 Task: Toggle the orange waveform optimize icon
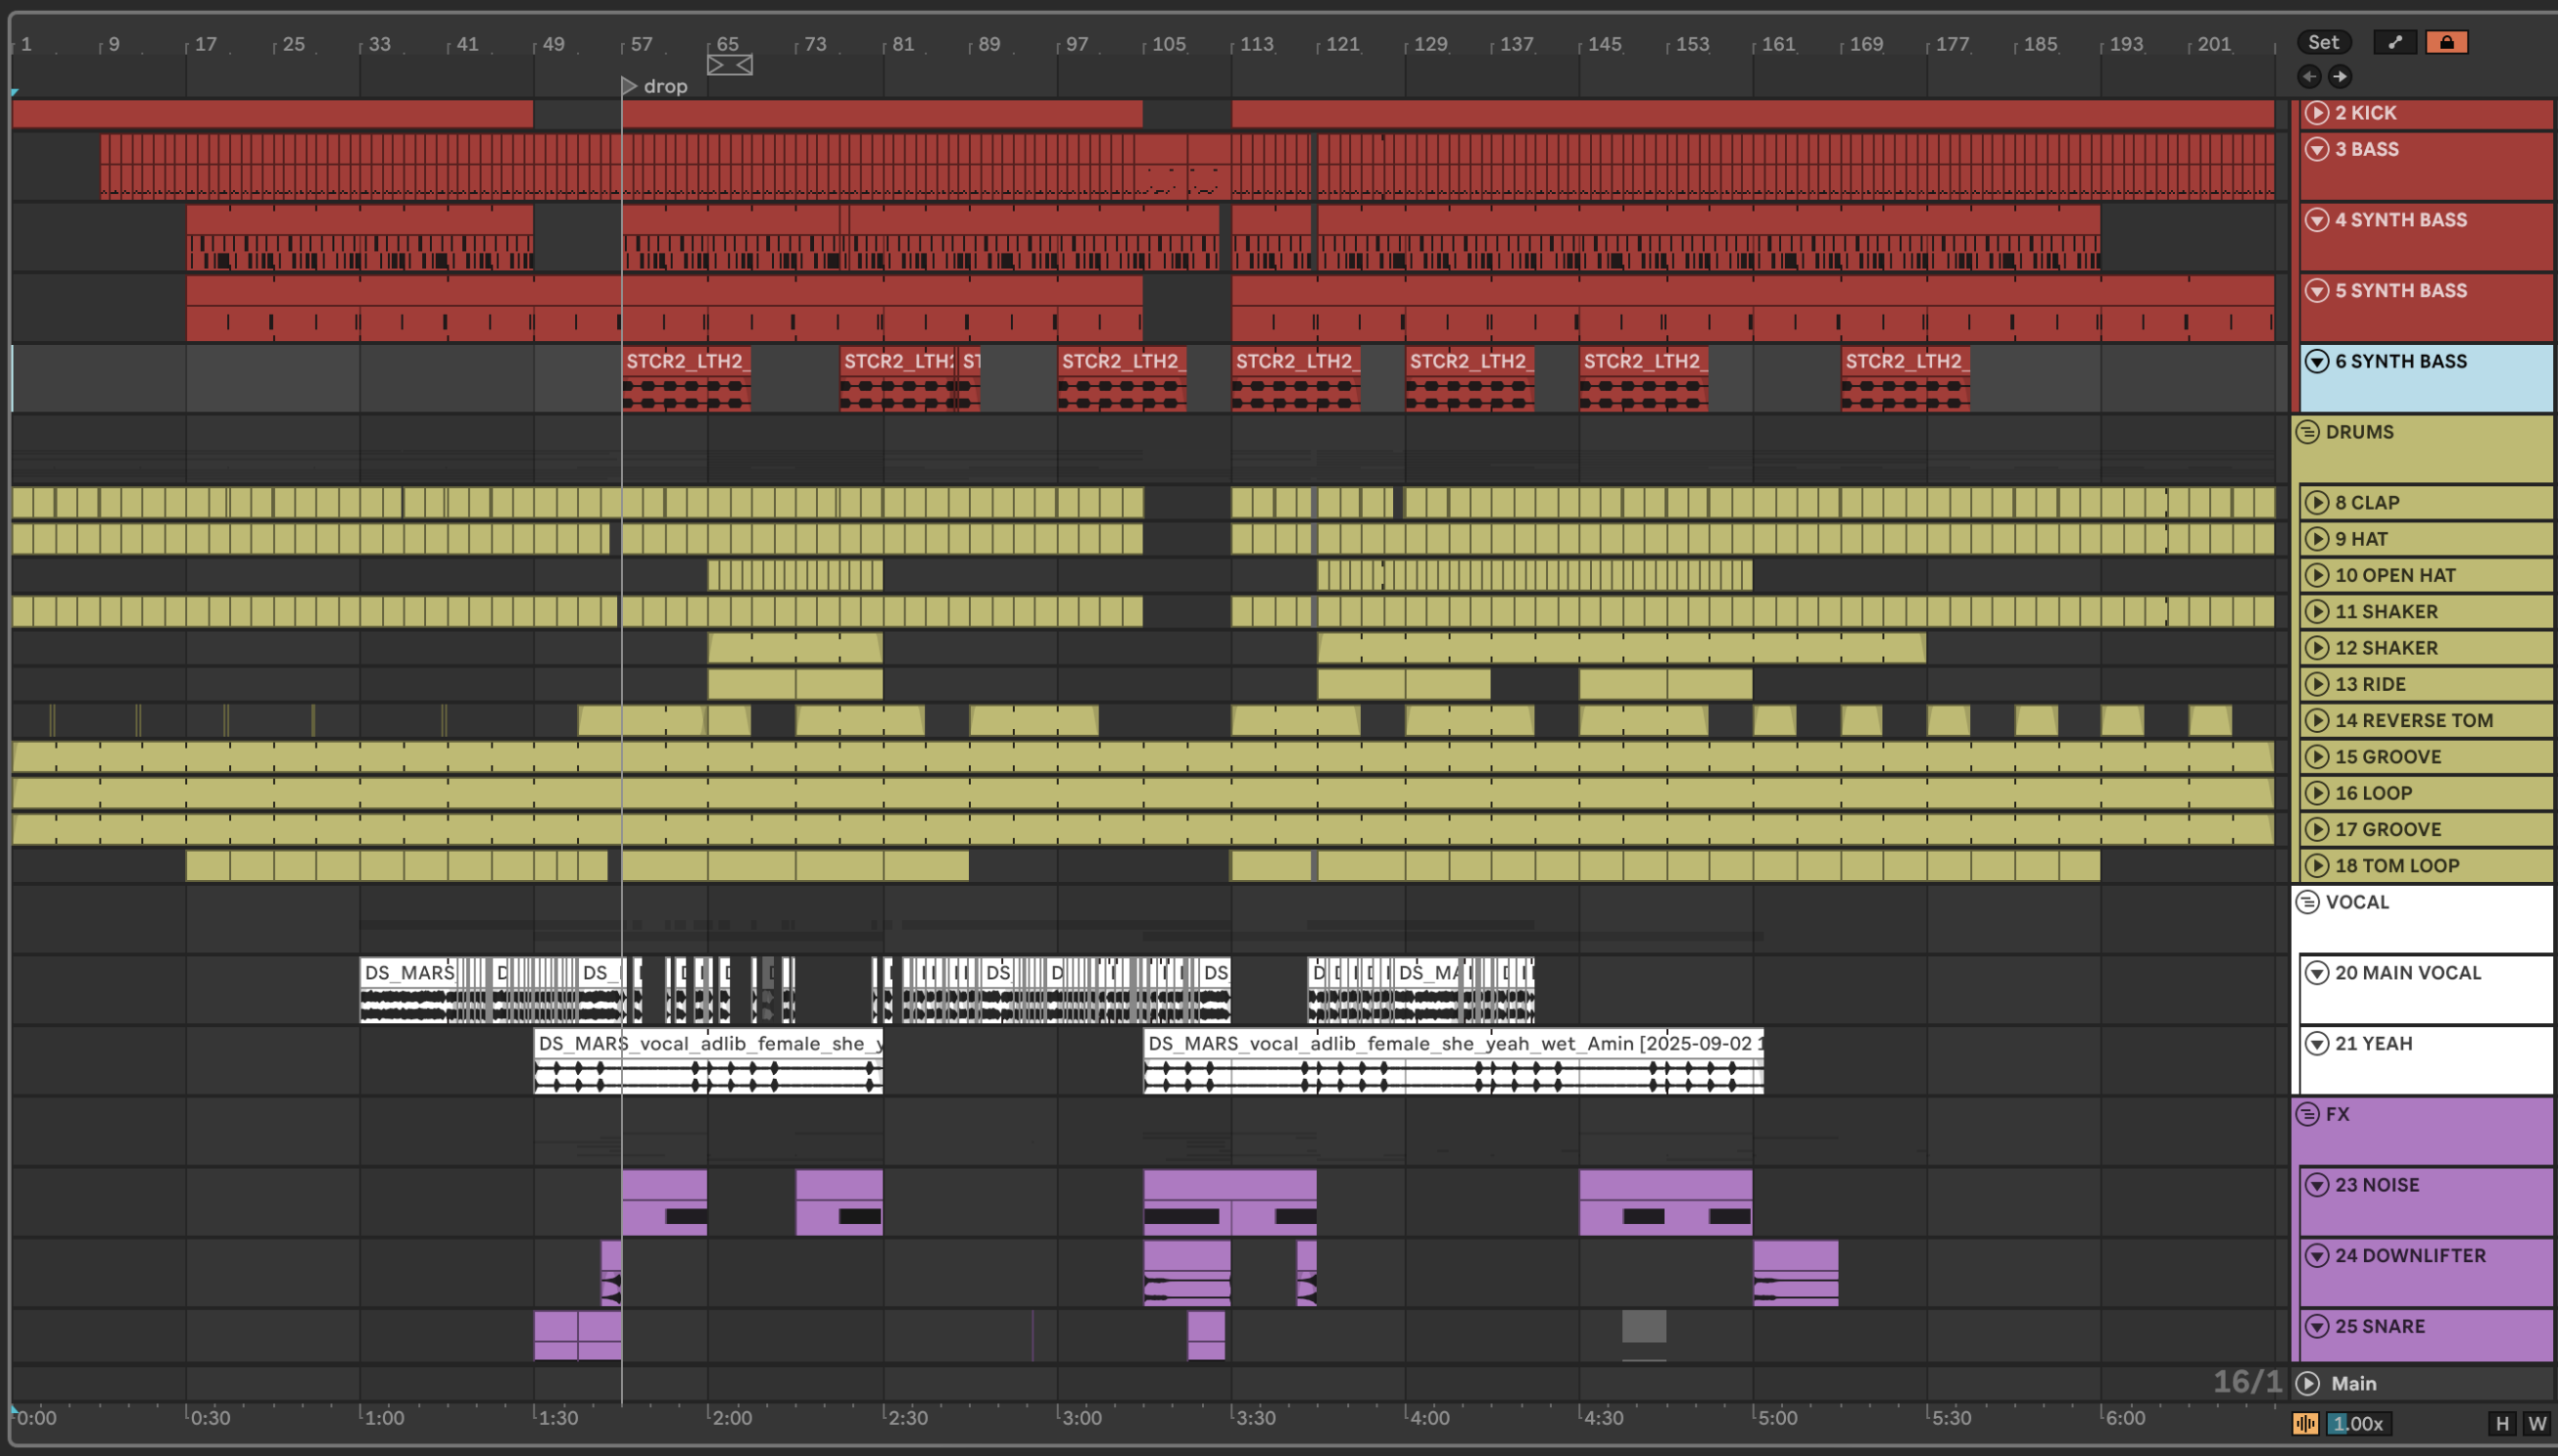click(2305, 1423)
